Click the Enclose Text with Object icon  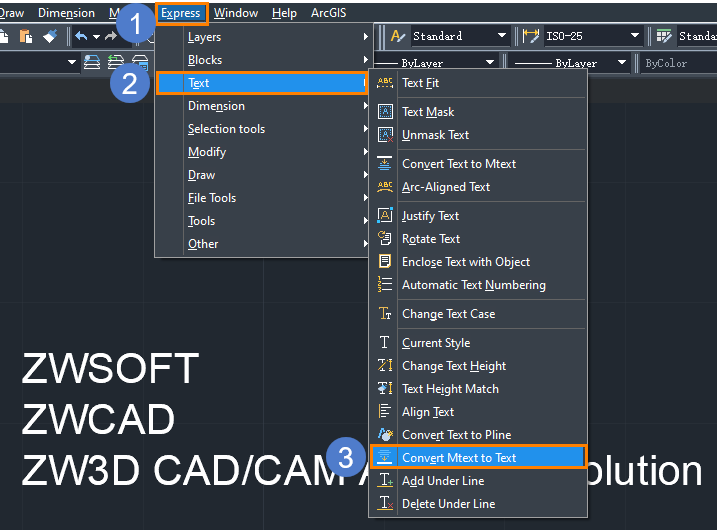click(385, 262)
